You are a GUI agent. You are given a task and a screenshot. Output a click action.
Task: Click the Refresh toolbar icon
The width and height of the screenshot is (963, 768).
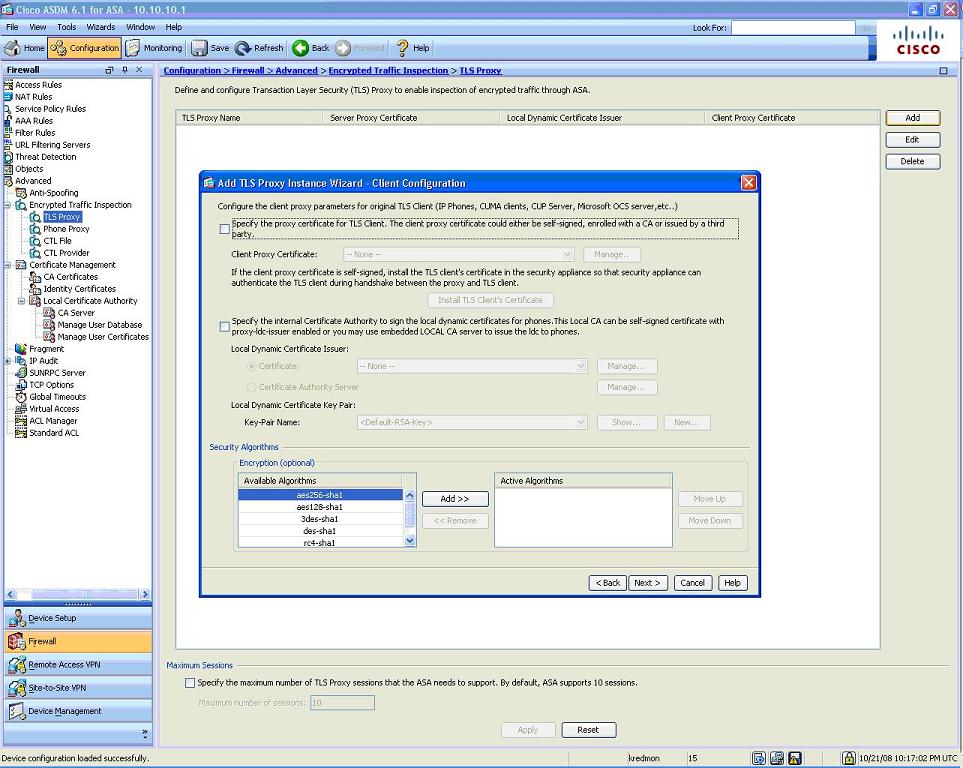(243, 48)
